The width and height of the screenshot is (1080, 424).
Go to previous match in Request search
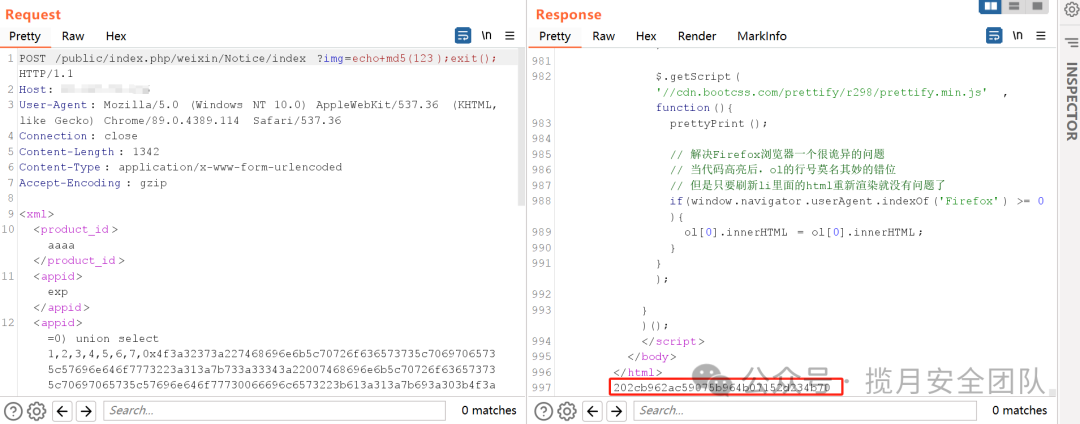(63, 411)
